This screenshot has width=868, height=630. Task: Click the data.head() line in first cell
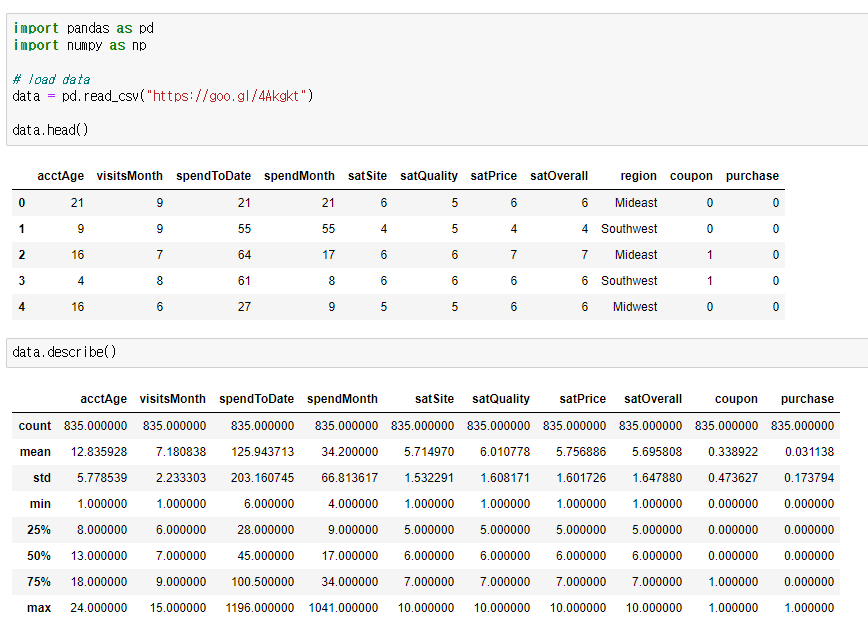pos(50,130)
